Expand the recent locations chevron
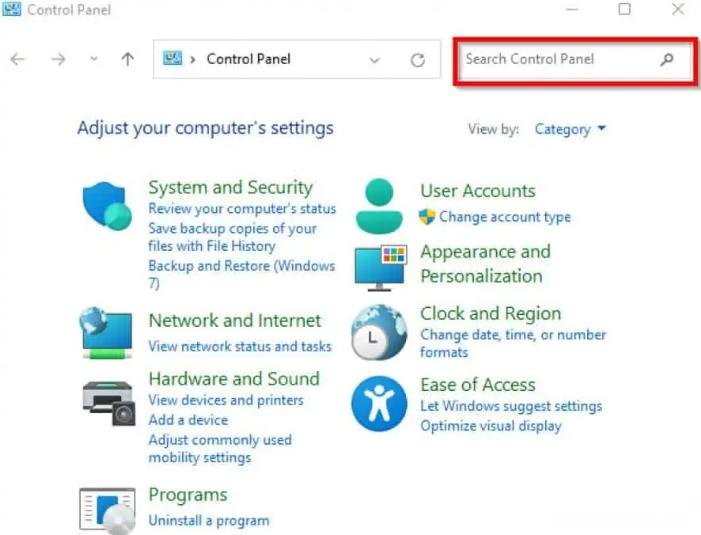The image size is (701, 535). pos(93,59)
